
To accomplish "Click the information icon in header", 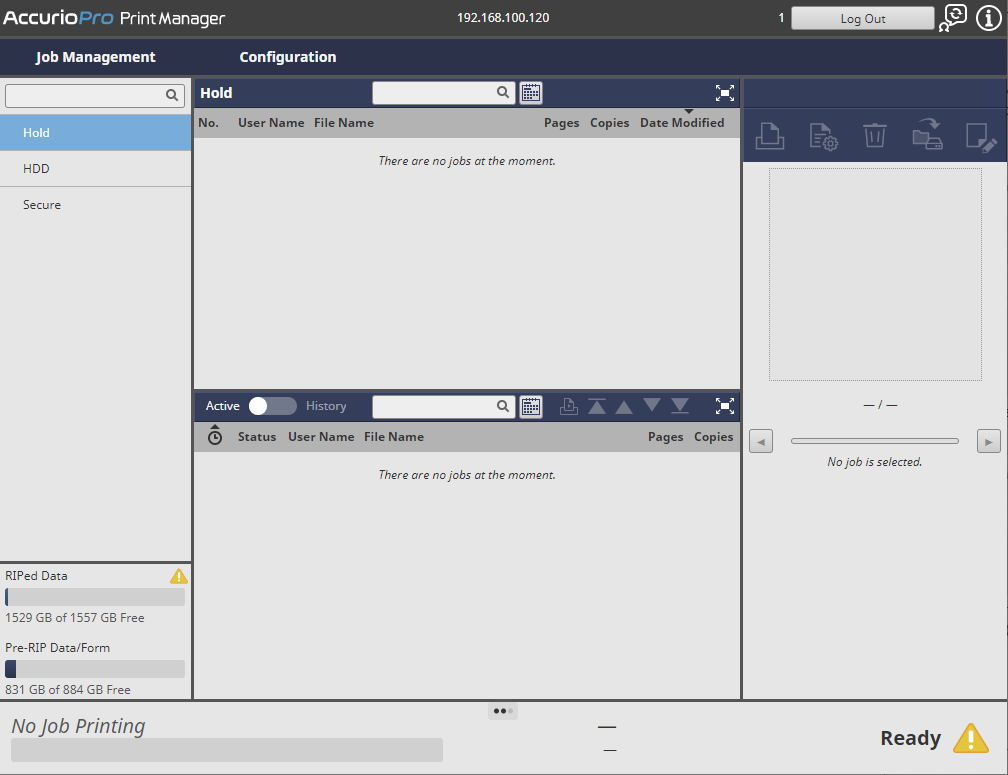I will click(988, 19).
